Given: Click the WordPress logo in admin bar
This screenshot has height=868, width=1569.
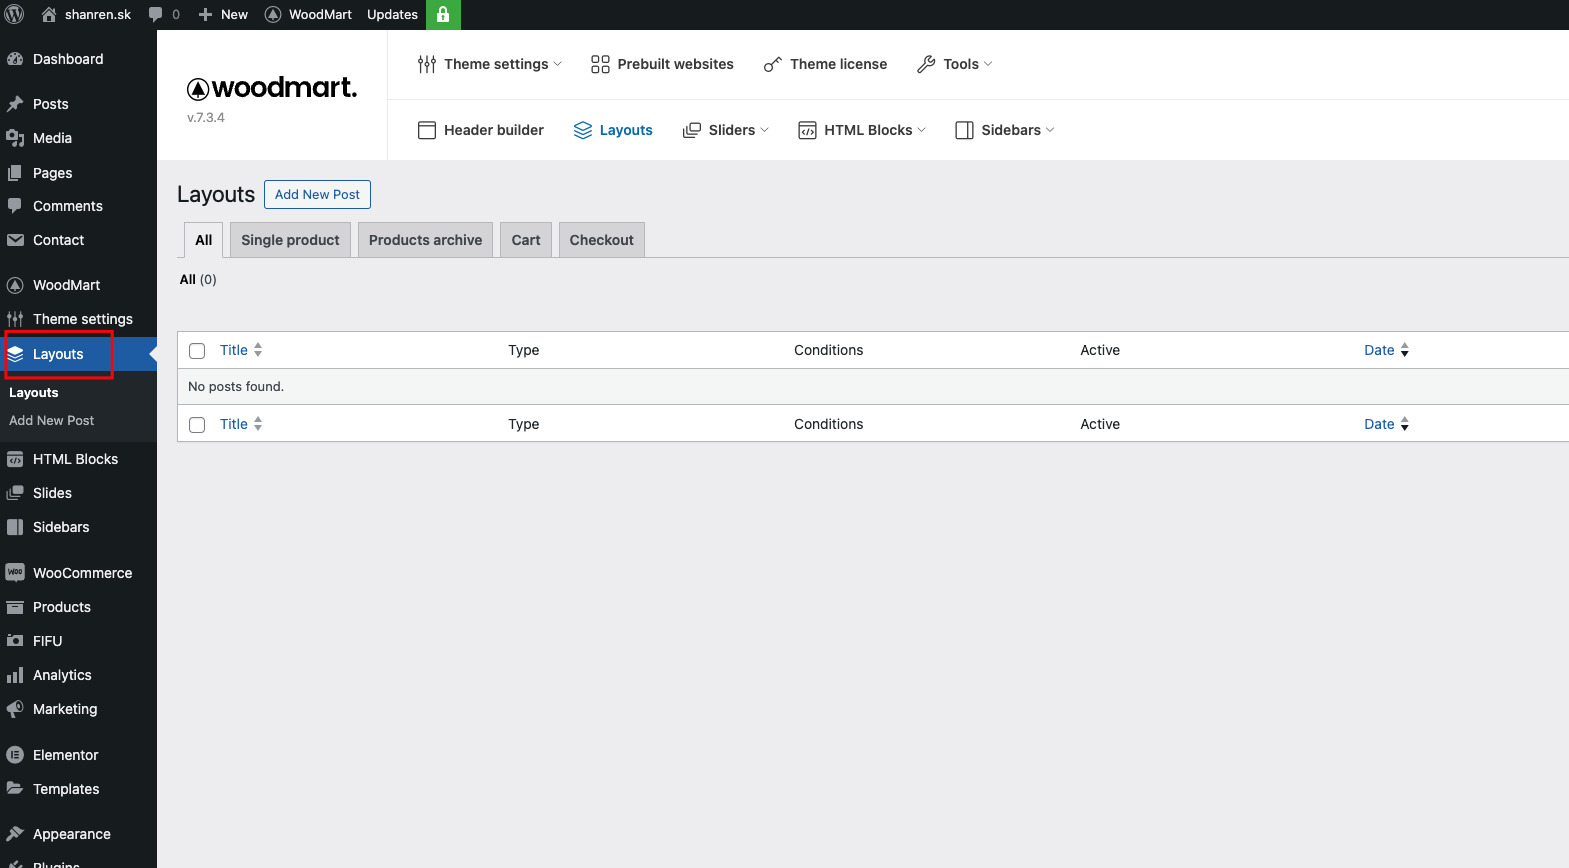Looking at the screenshot, I should (x=15, y=14).
